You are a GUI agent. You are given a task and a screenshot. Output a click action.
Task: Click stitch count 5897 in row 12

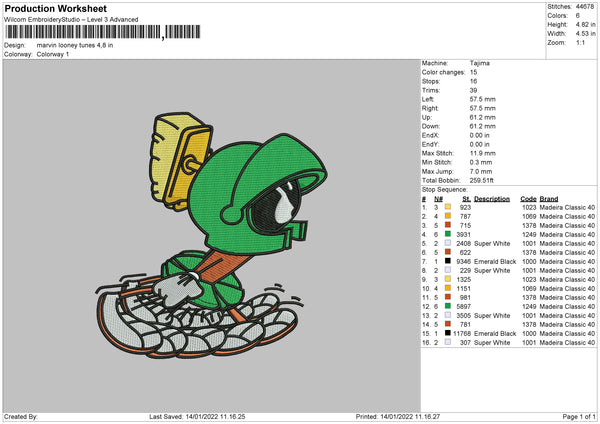pos(463,307)
